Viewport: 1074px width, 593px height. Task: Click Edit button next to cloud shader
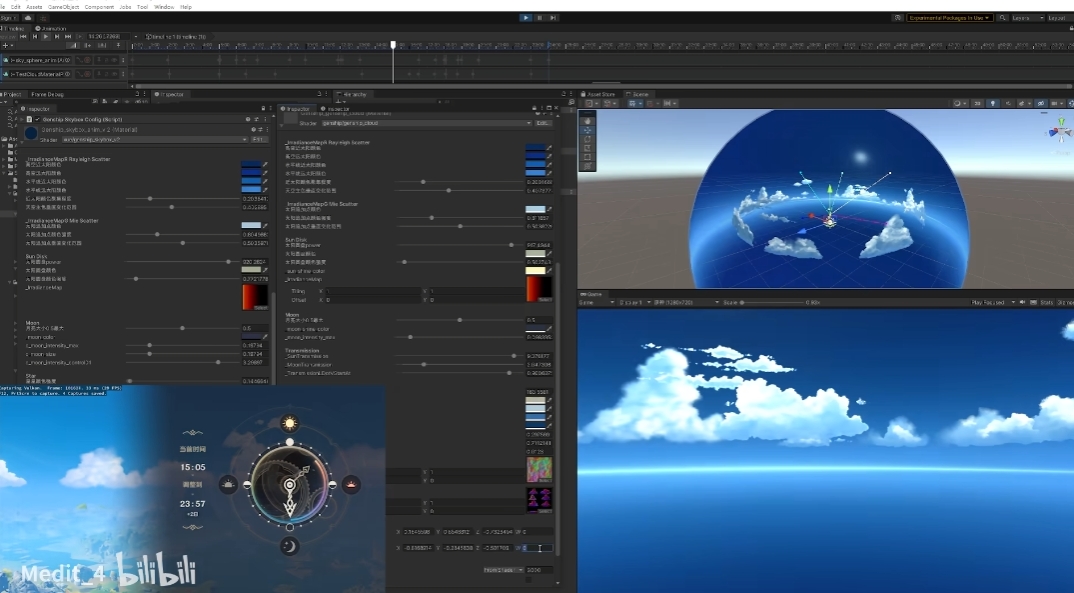coord(542,123)
